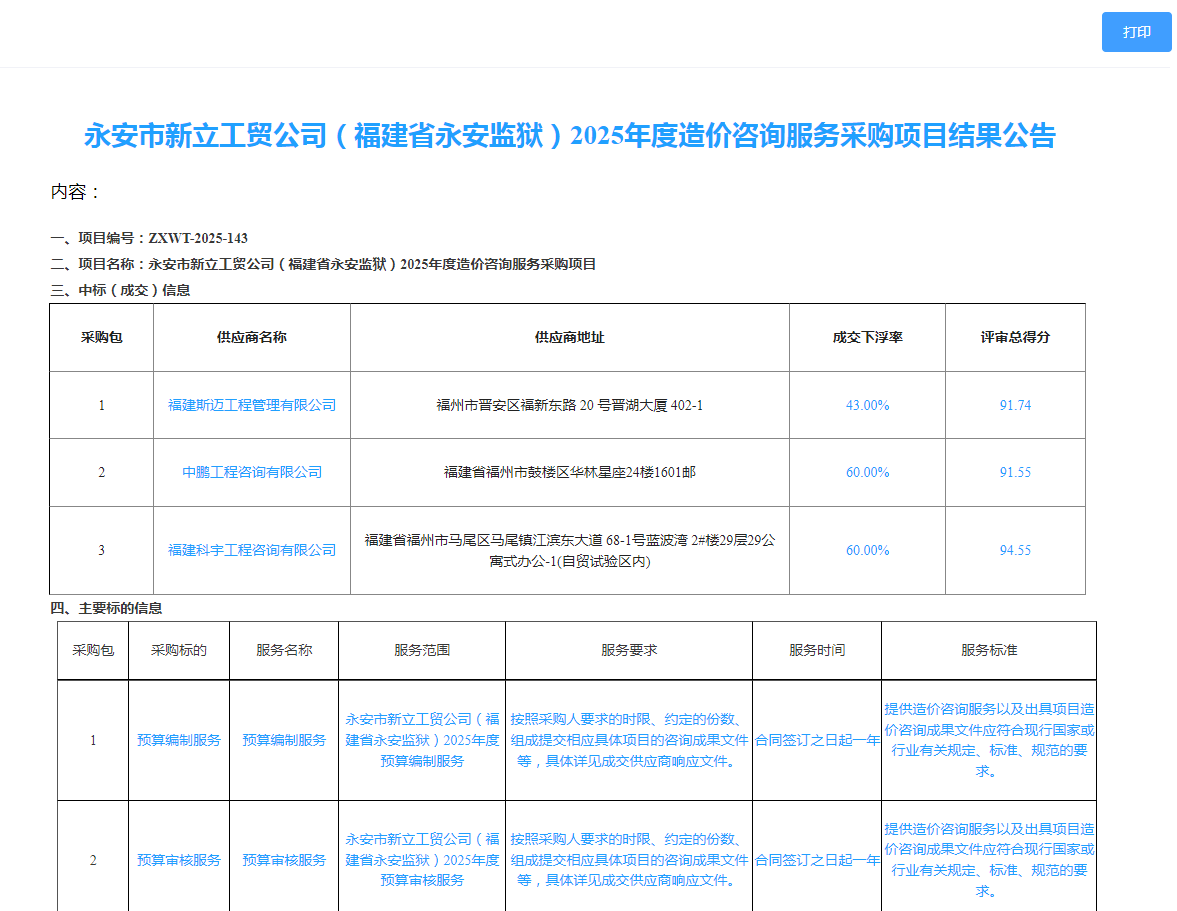Select supplier 福建科宇工程咨询有限公司
The width and height of the screenshot is (1177, 911).
point(252,550)
